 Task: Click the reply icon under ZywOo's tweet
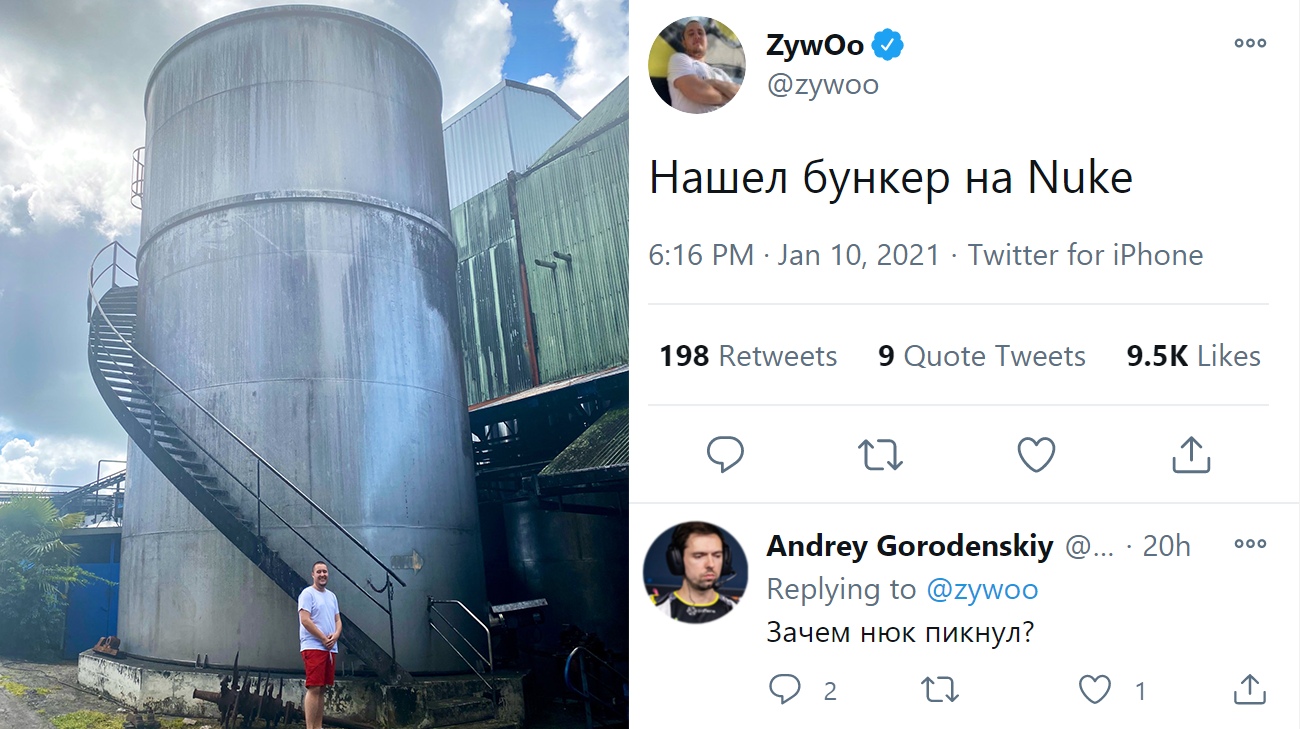(x=726, y=455)
